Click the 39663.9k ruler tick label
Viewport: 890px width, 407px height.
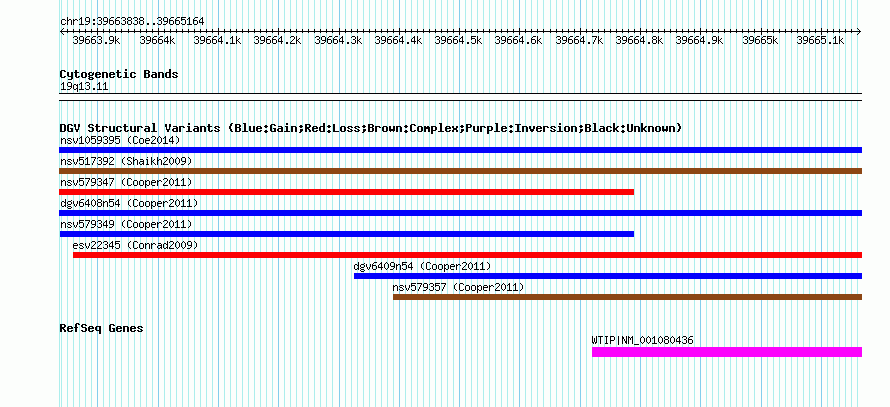coord(96,41)
